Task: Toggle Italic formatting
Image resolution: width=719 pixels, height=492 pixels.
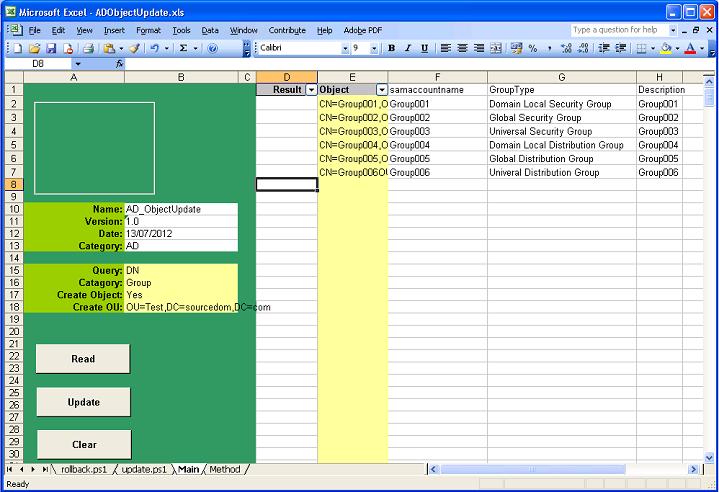Action: 408,48
